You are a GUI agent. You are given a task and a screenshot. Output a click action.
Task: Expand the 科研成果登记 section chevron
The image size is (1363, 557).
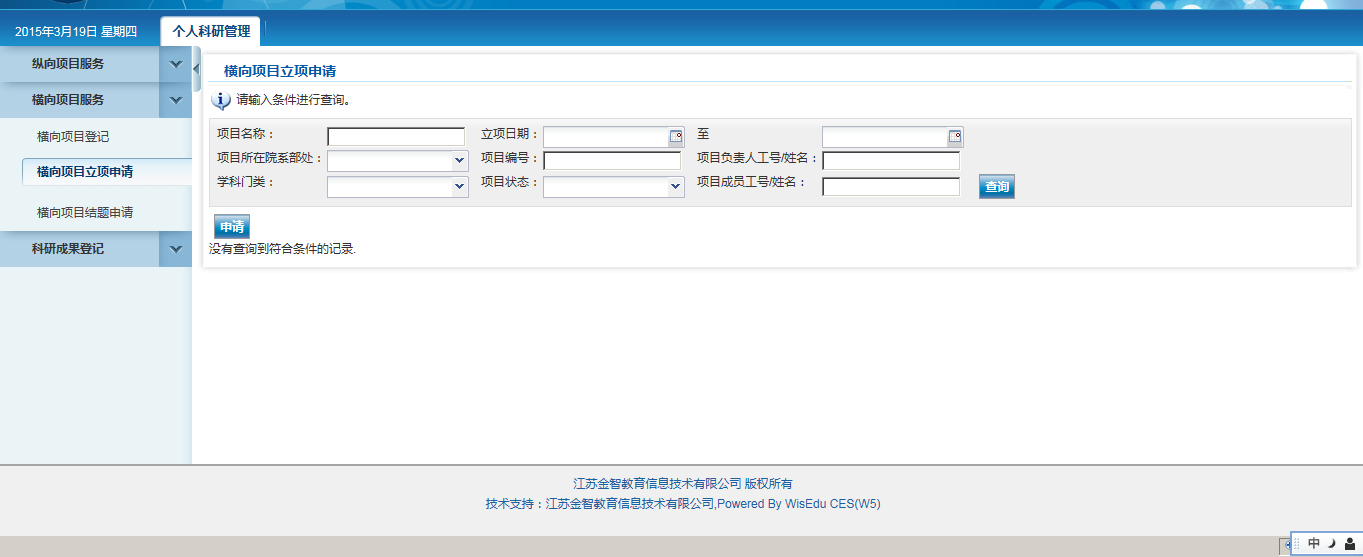(176, 249)
